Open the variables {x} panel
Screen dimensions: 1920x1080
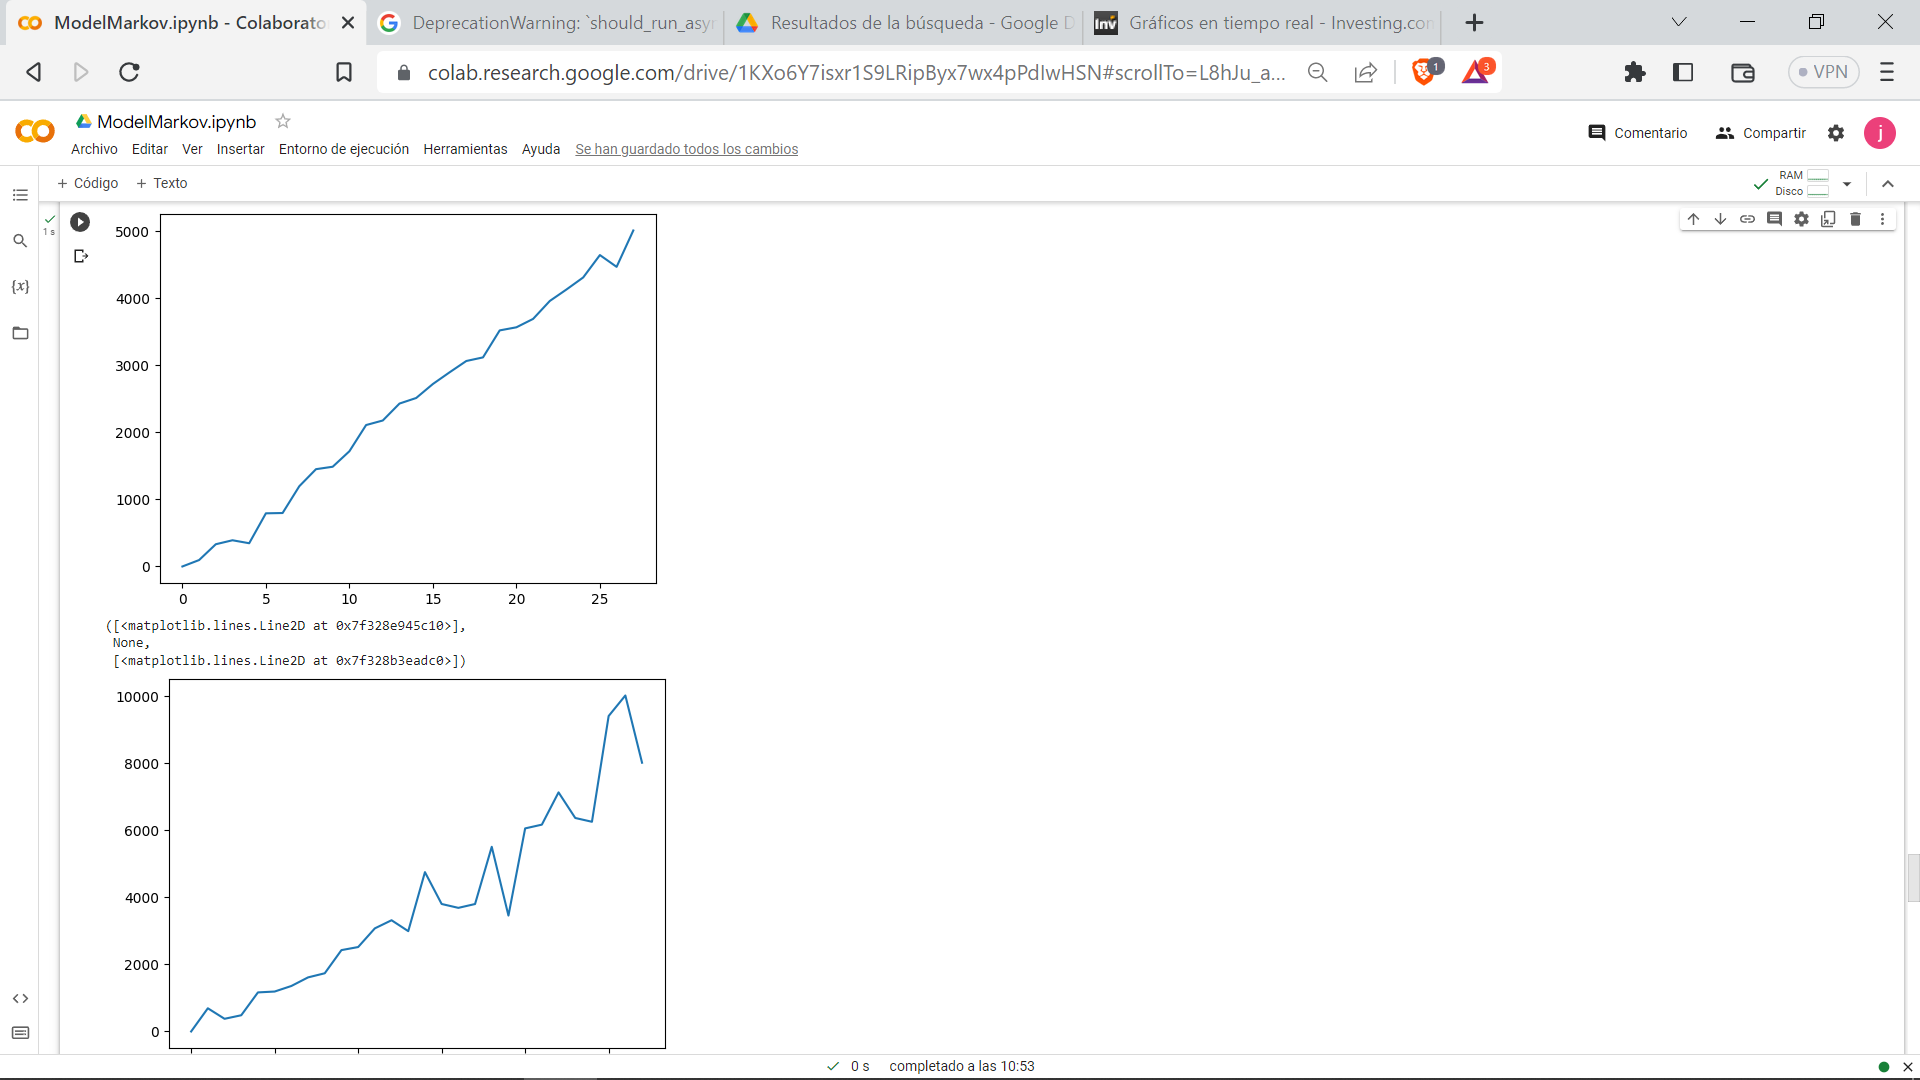pyautogui.click(x=20, y=287)
